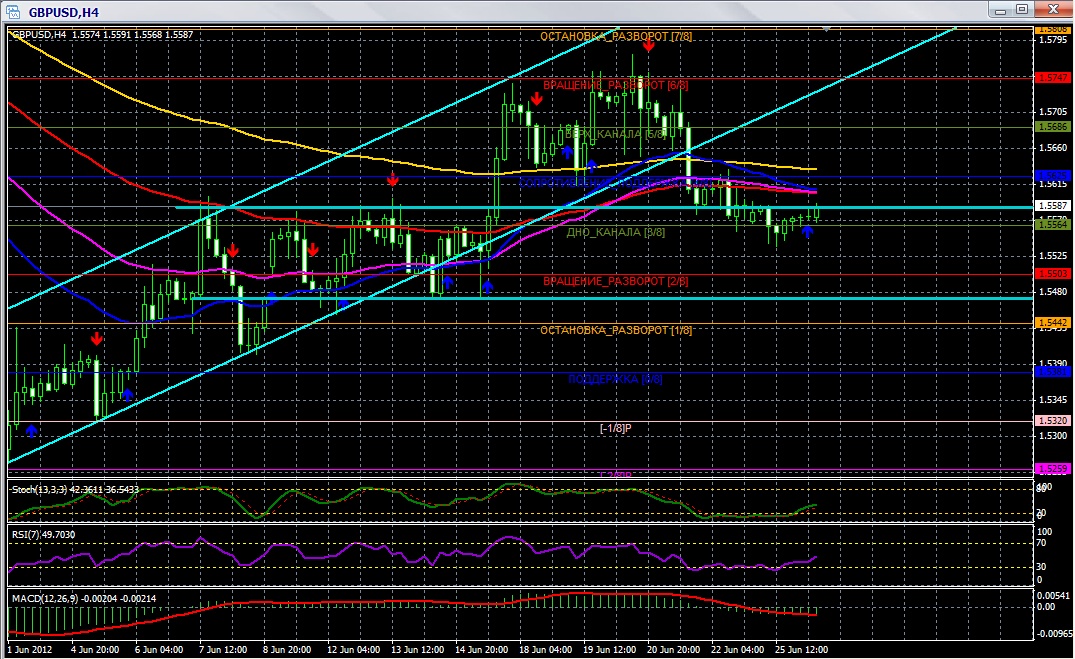
Task: Click the orange 1.5442 price tag
Action: pyautogui.click(x=1052, y=322)
